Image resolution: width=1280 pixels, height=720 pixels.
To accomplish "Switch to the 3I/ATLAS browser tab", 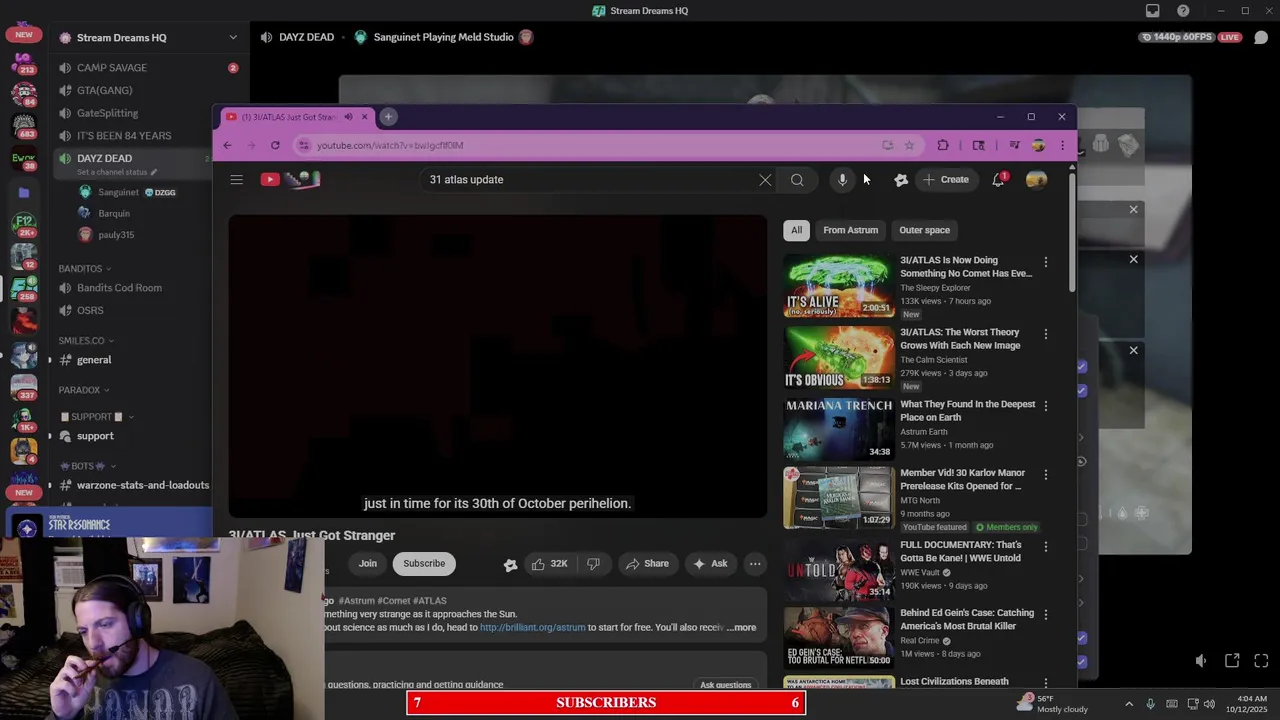I will (295, 117).
